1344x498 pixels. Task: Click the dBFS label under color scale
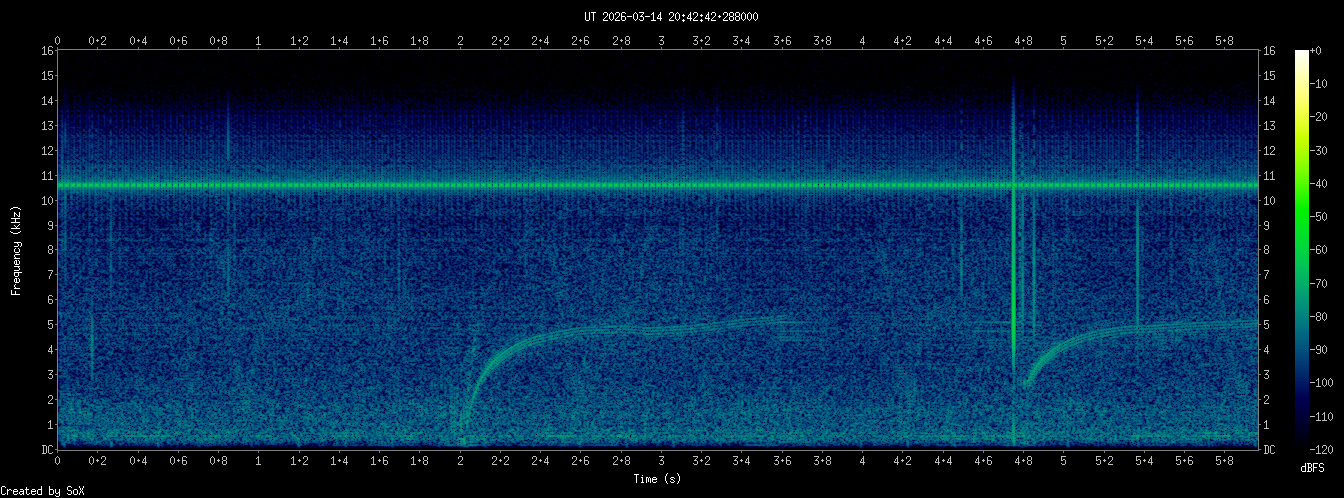tap(1312, 468)
